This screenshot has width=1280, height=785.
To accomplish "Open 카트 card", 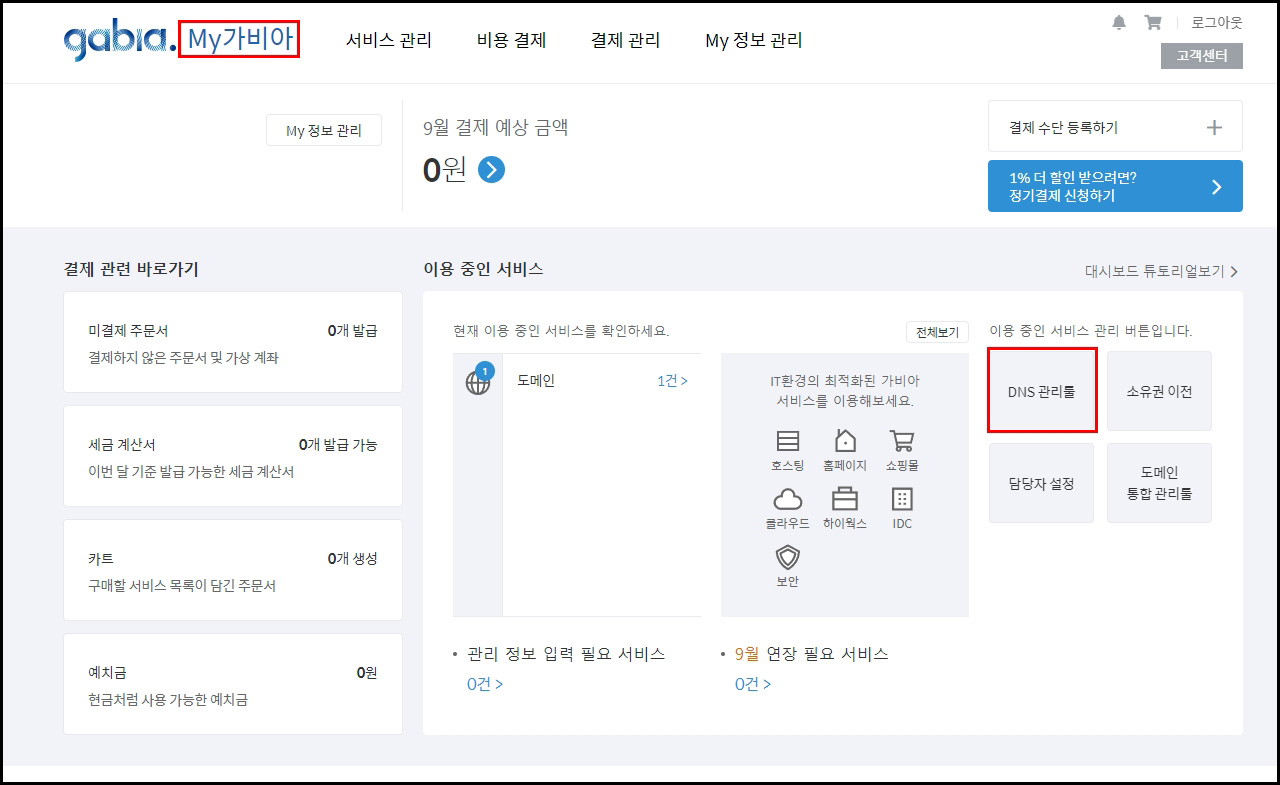I will pos(233,571).
